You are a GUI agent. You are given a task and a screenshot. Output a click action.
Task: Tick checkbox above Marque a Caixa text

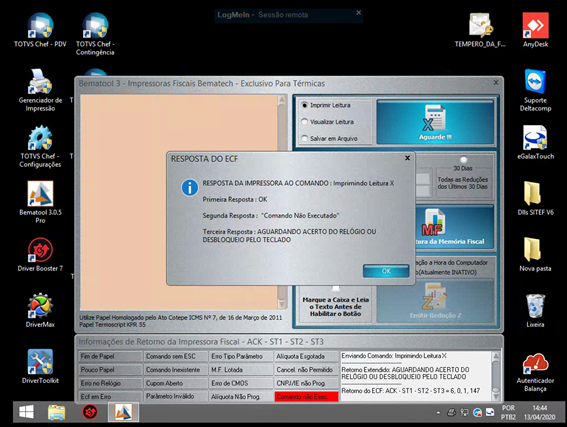336,288
